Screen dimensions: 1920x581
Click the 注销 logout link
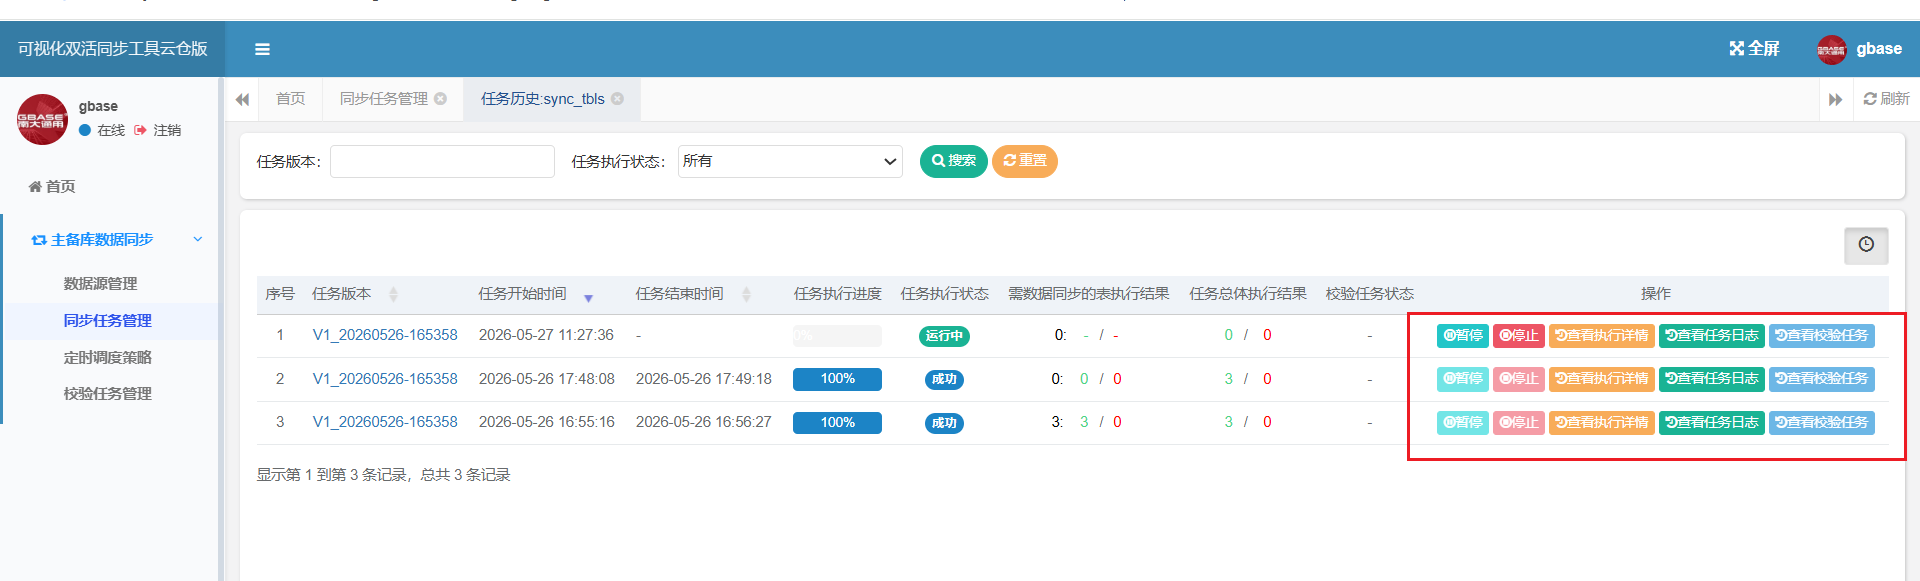pyautogui.click(x=158, y=131)
